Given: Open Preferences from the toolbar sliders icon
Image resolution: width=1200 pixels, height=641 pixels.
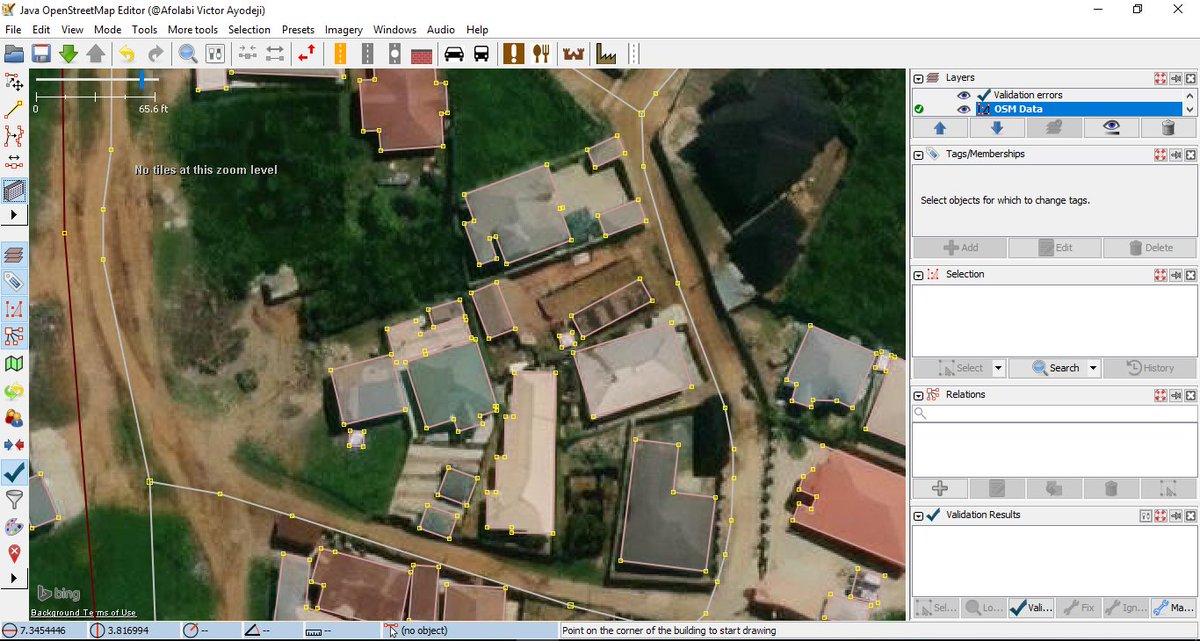Looking at the screenshot, I should tap(213, 53).
